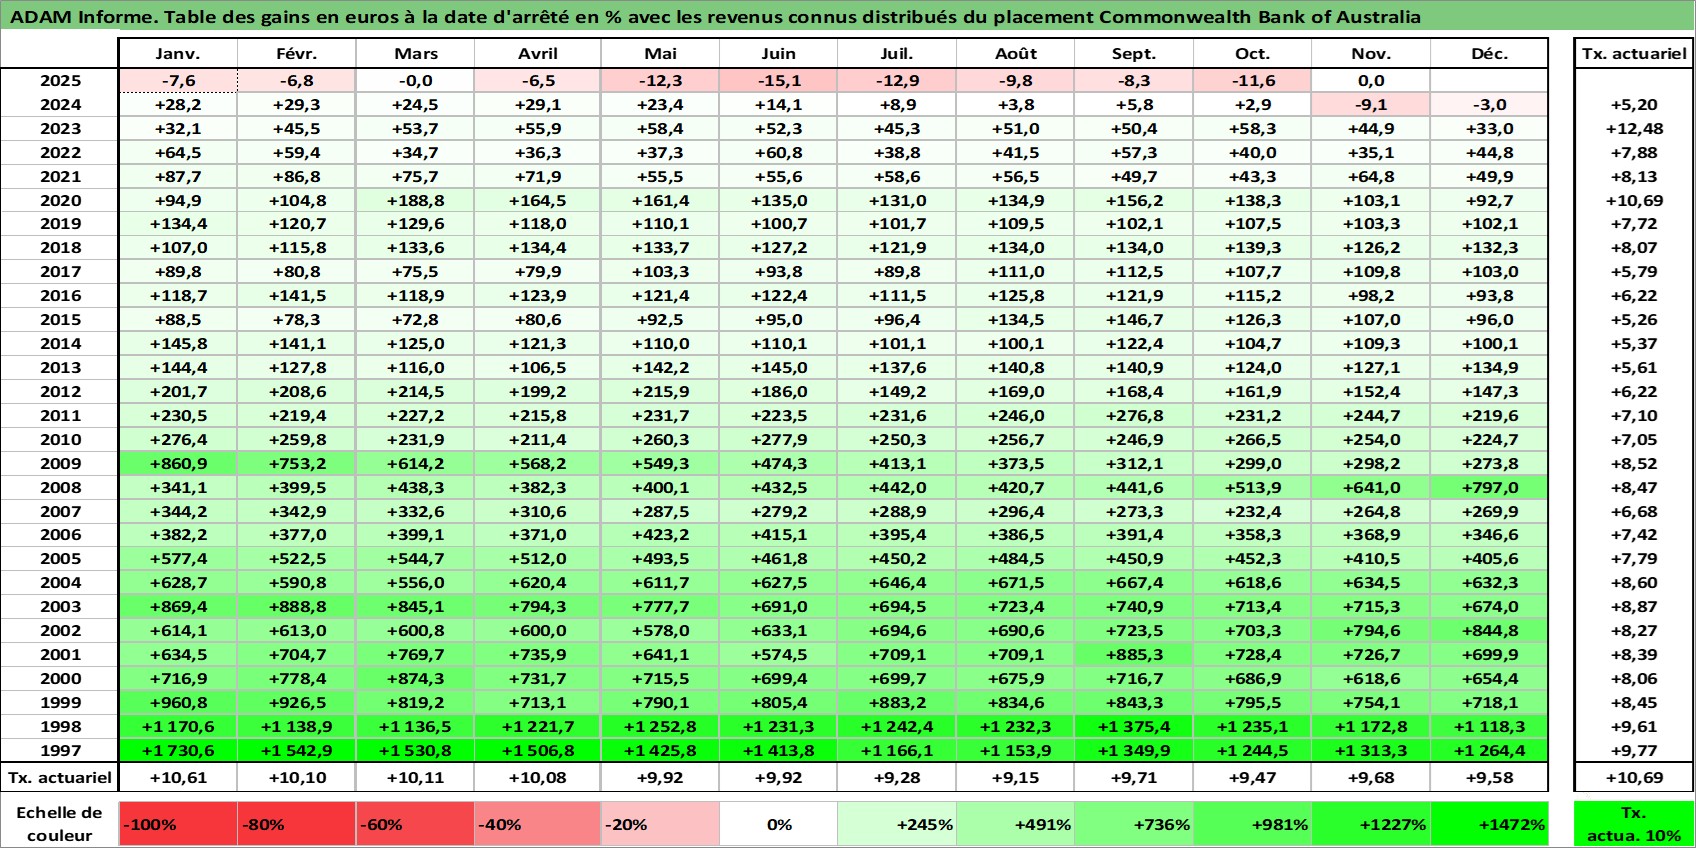Viewport: 1696px width, 848px height.
Task: Choose the -40% color scale swatch
Action: [x=538, y=824]
